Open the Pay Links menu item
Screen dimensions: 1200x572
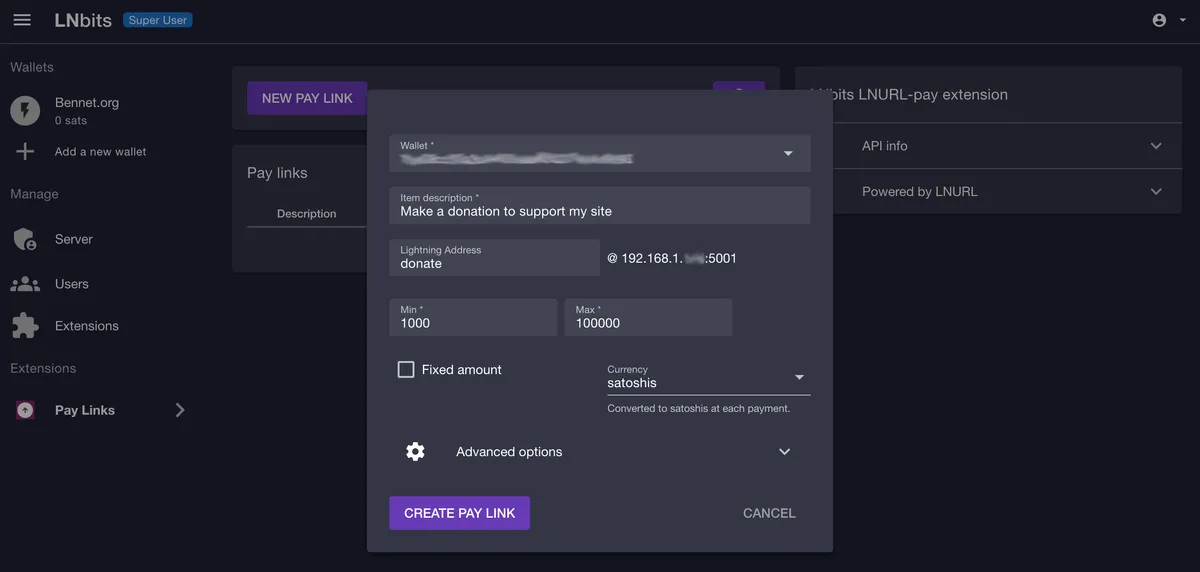(85, 410)
